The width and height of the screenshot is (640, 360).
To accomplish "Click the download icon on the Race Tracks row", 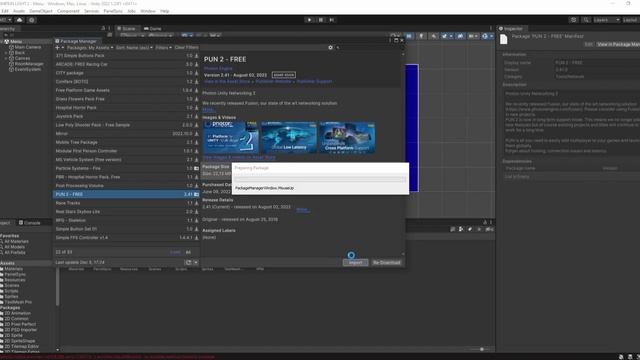I will coord(196,203).
